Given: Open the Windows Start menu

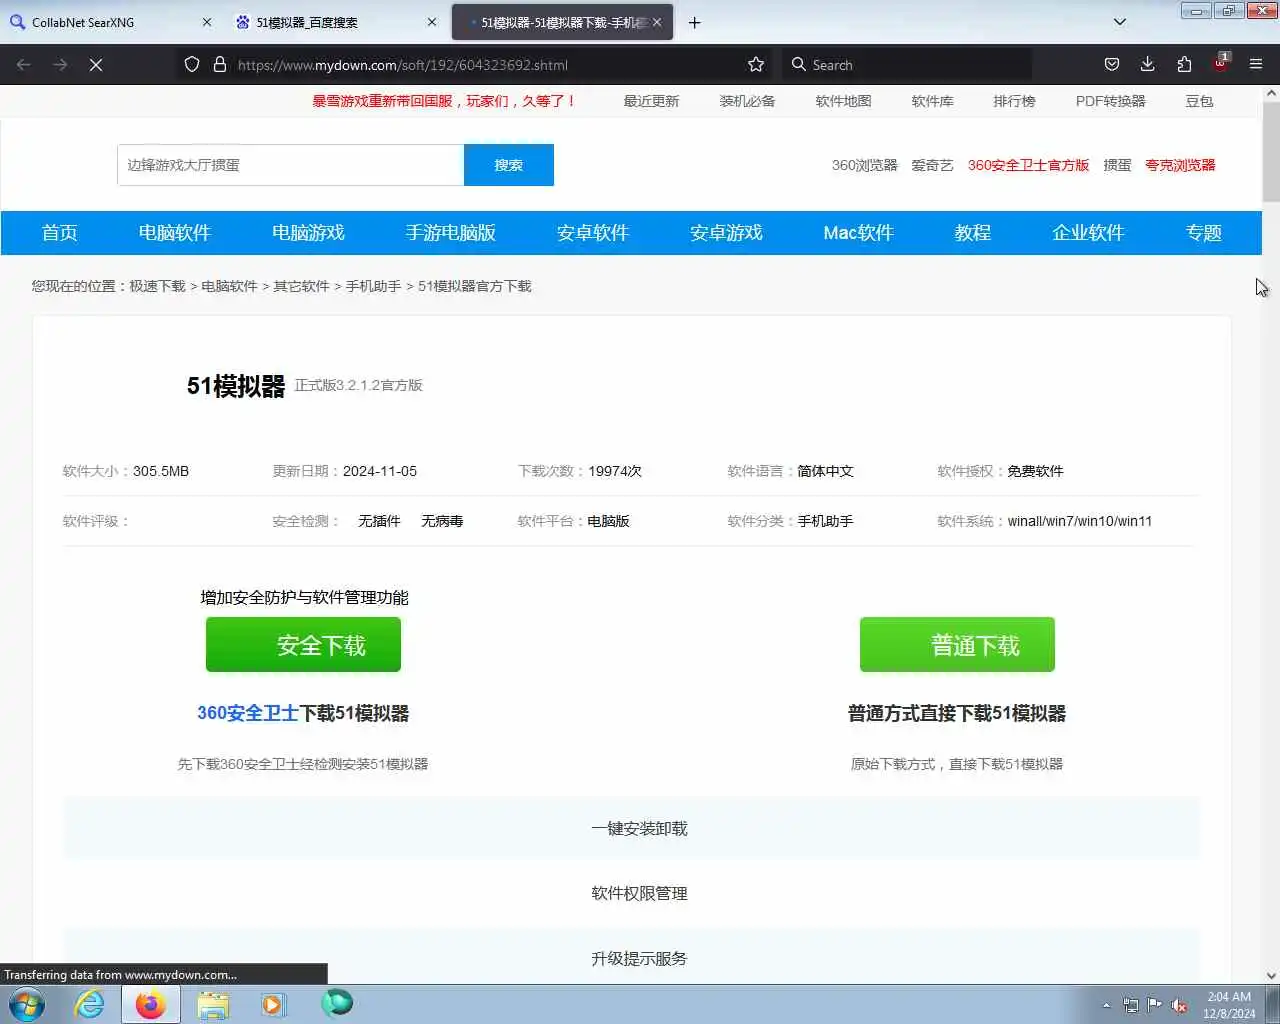Looking at the screenshot, I should [27, 1004].
